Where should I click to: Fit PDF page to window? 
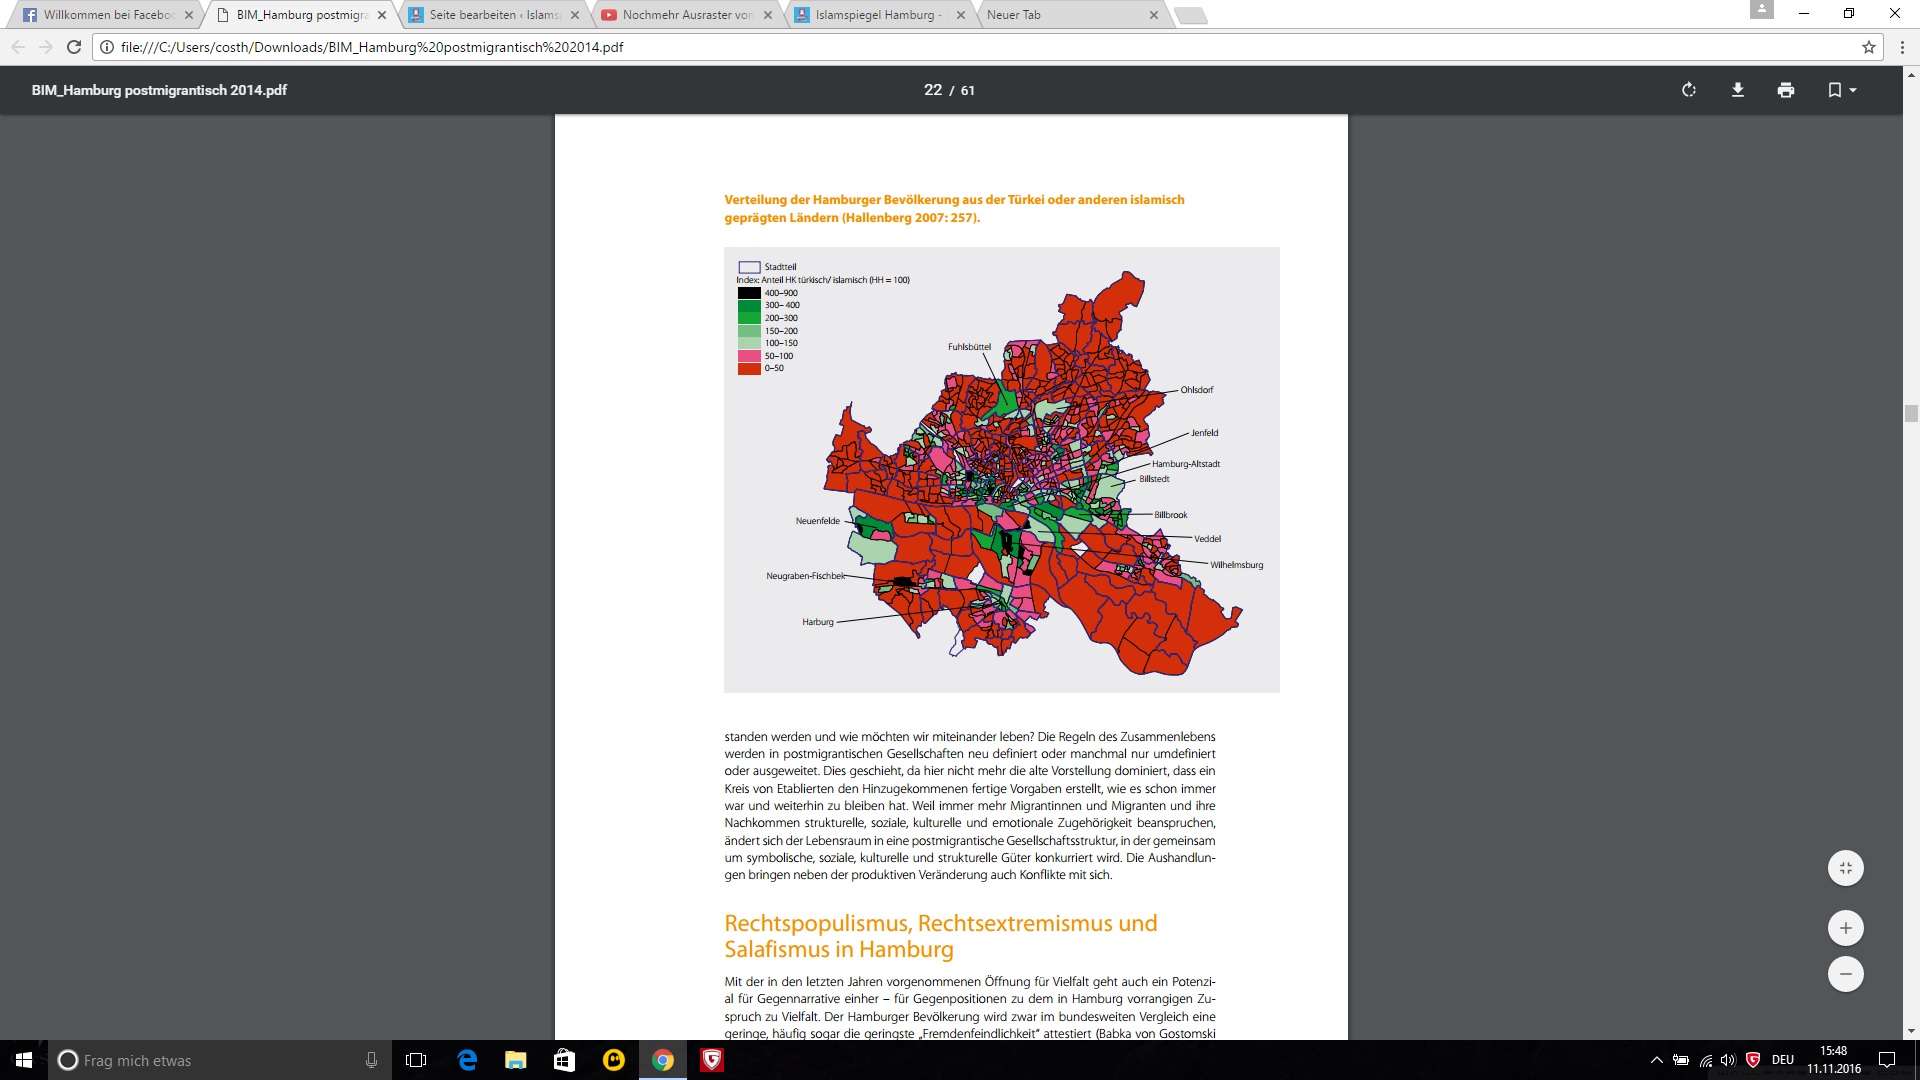click(x=1846, y=868)
